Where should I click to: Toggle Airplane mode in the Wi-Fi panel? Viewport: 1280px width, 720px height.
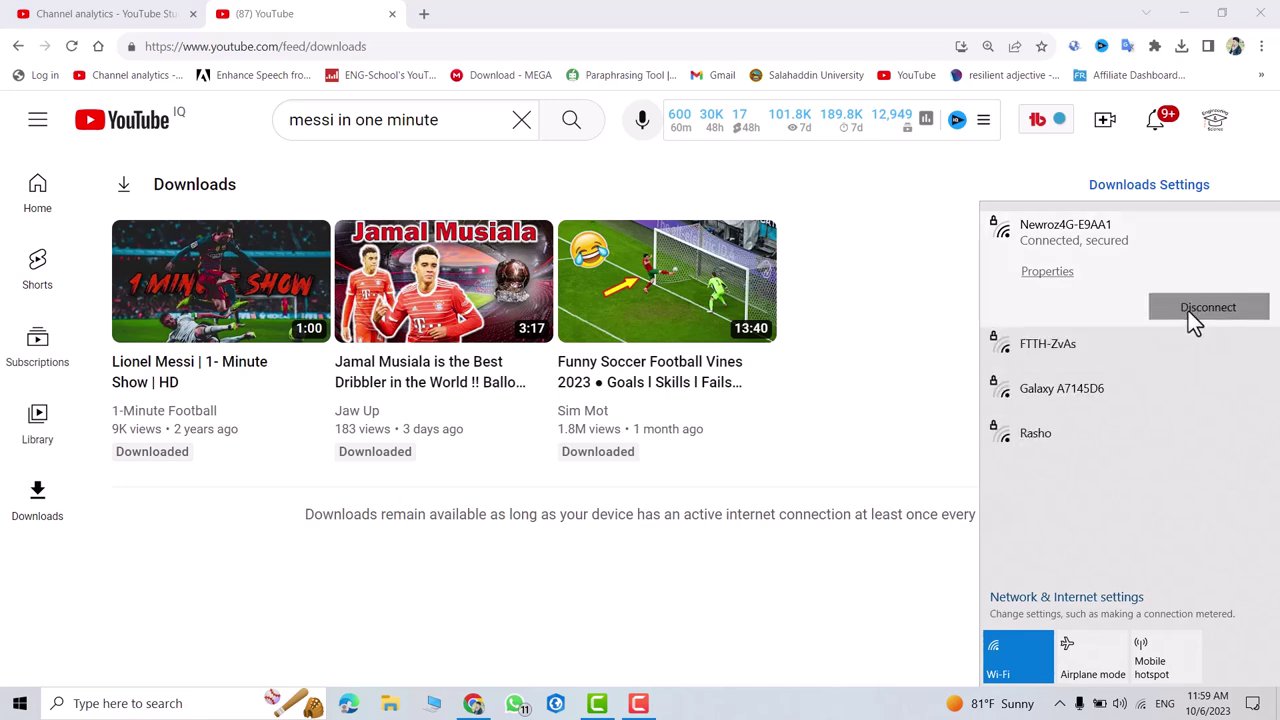pyautogui.click(x=1092, y=655)
